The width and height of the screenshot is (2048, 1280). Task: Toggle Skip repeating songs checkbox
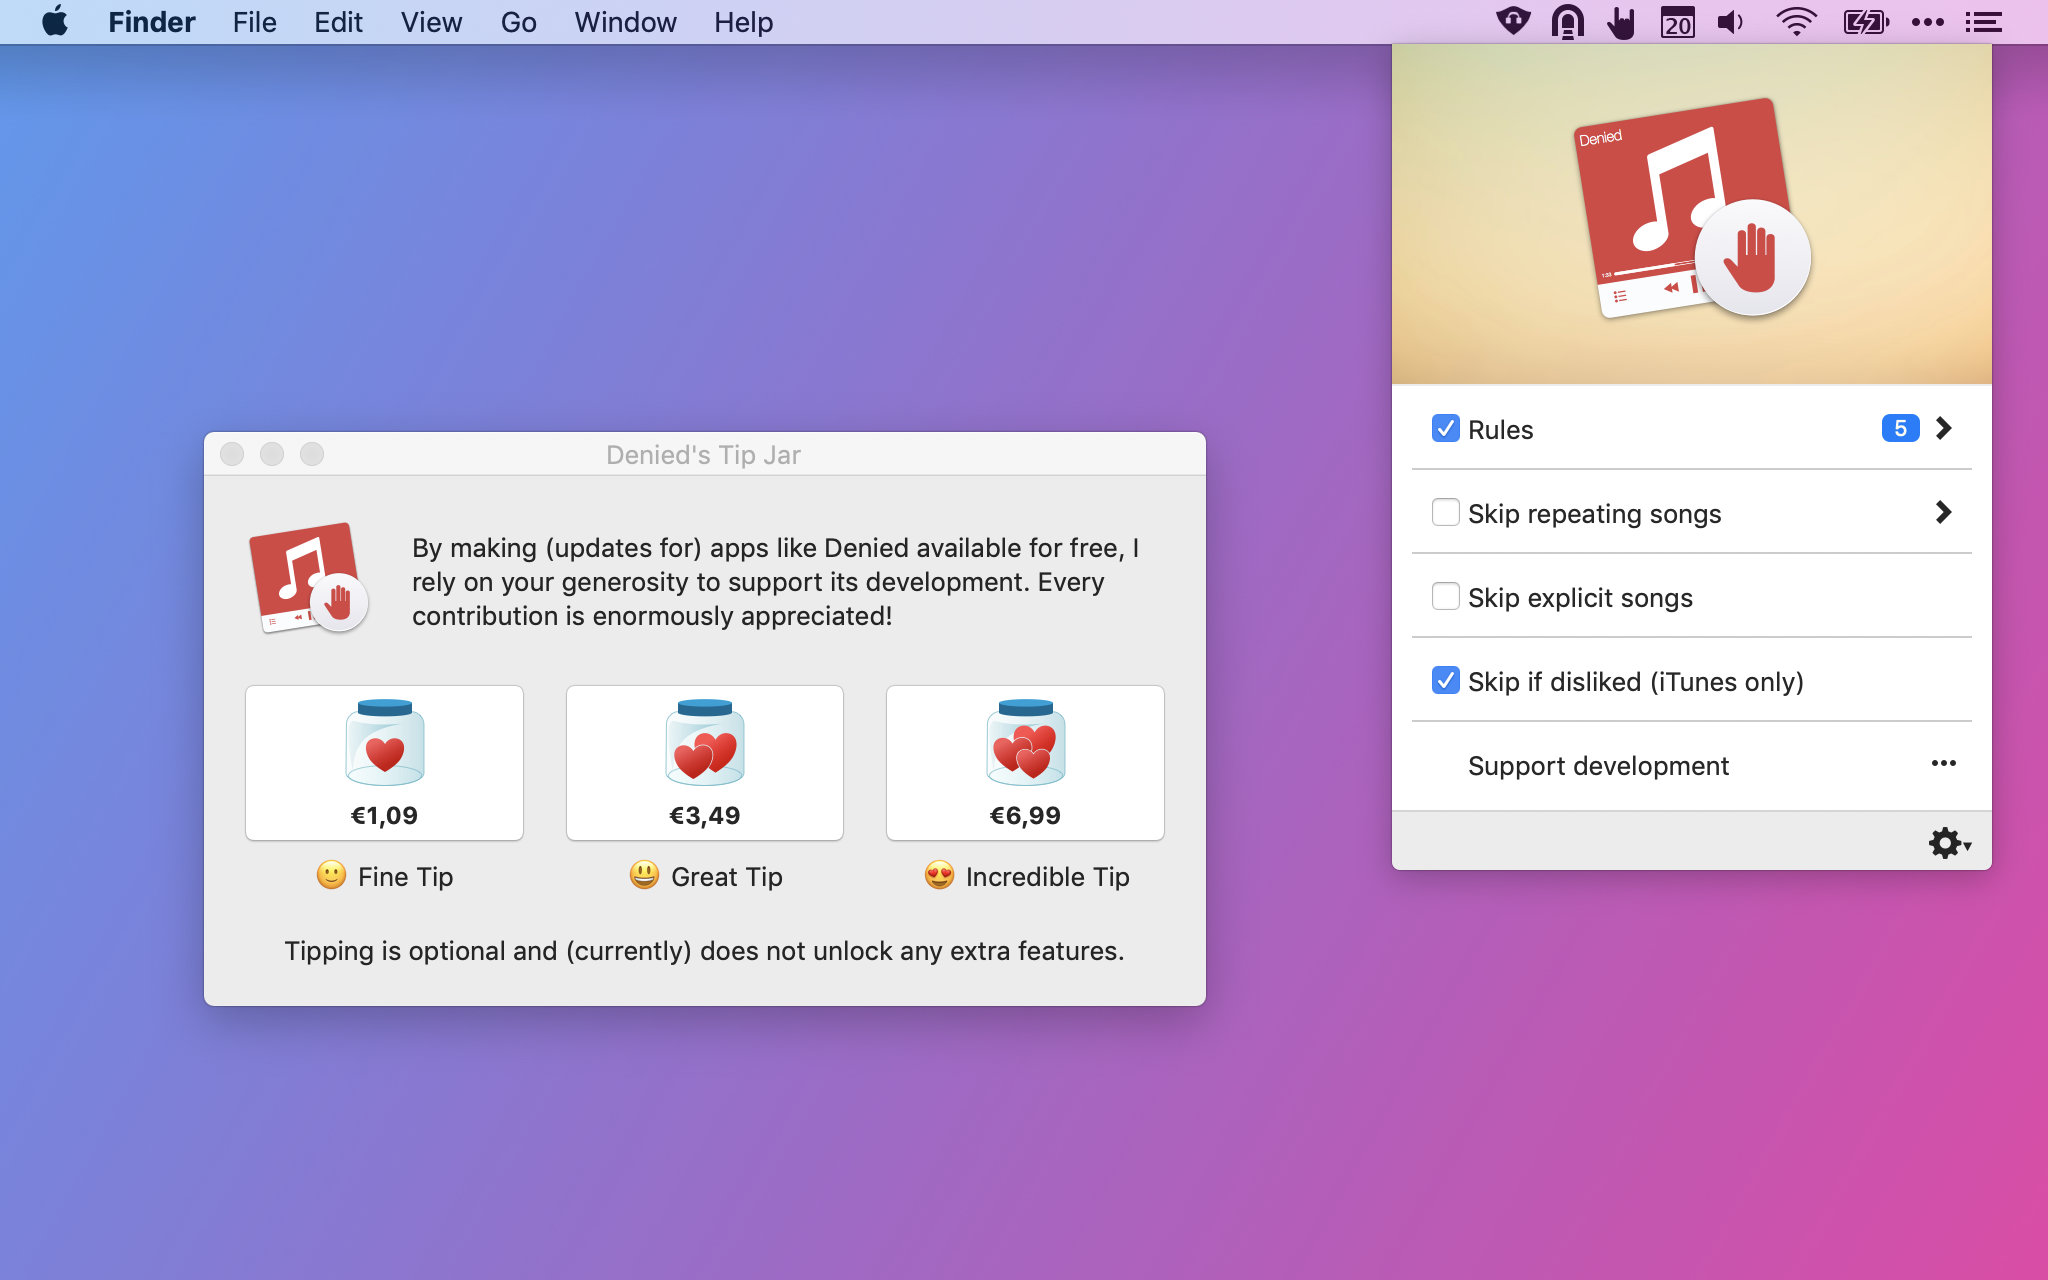point(1445,513)
